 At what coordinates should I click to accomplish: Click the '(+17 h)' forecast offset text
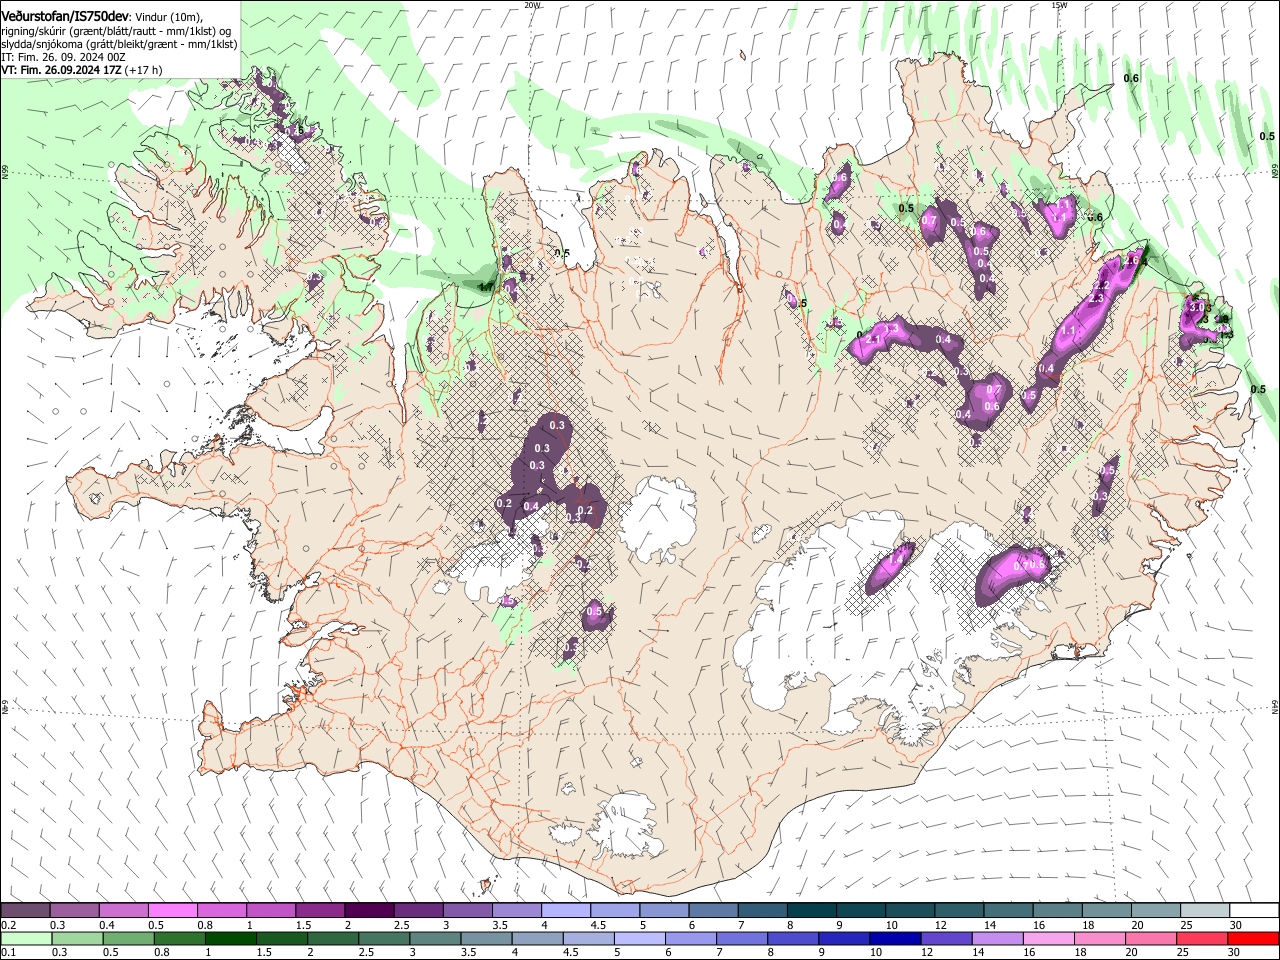tap(144, 70)
